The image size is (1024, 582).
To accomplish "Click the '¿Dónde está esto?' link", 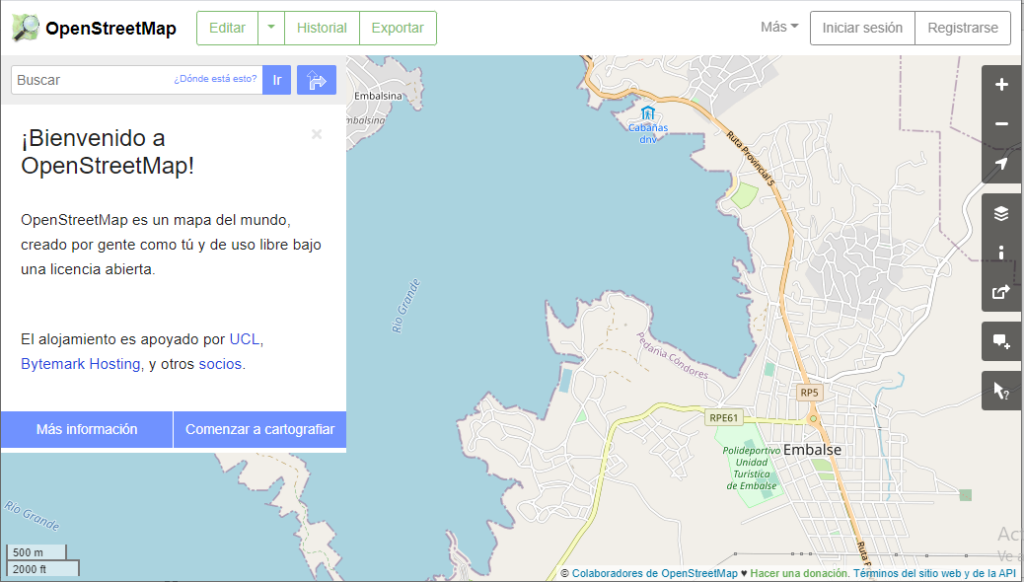I will [215, 79].
